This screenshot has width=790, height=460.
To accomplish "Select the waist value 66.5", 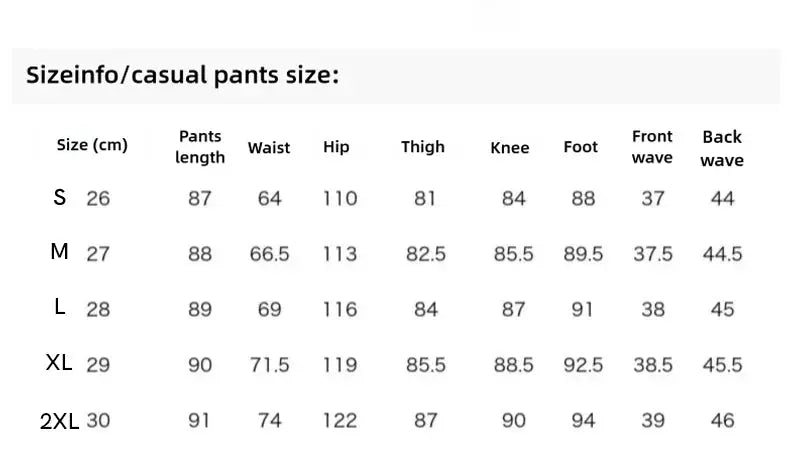I will [x=270, y=254].
